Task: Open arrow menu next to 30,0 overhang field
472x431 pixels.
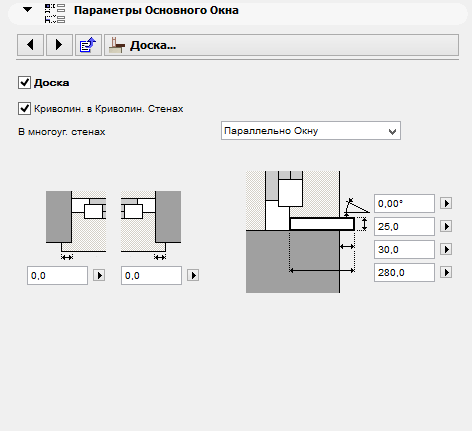Action: (446, 249)
